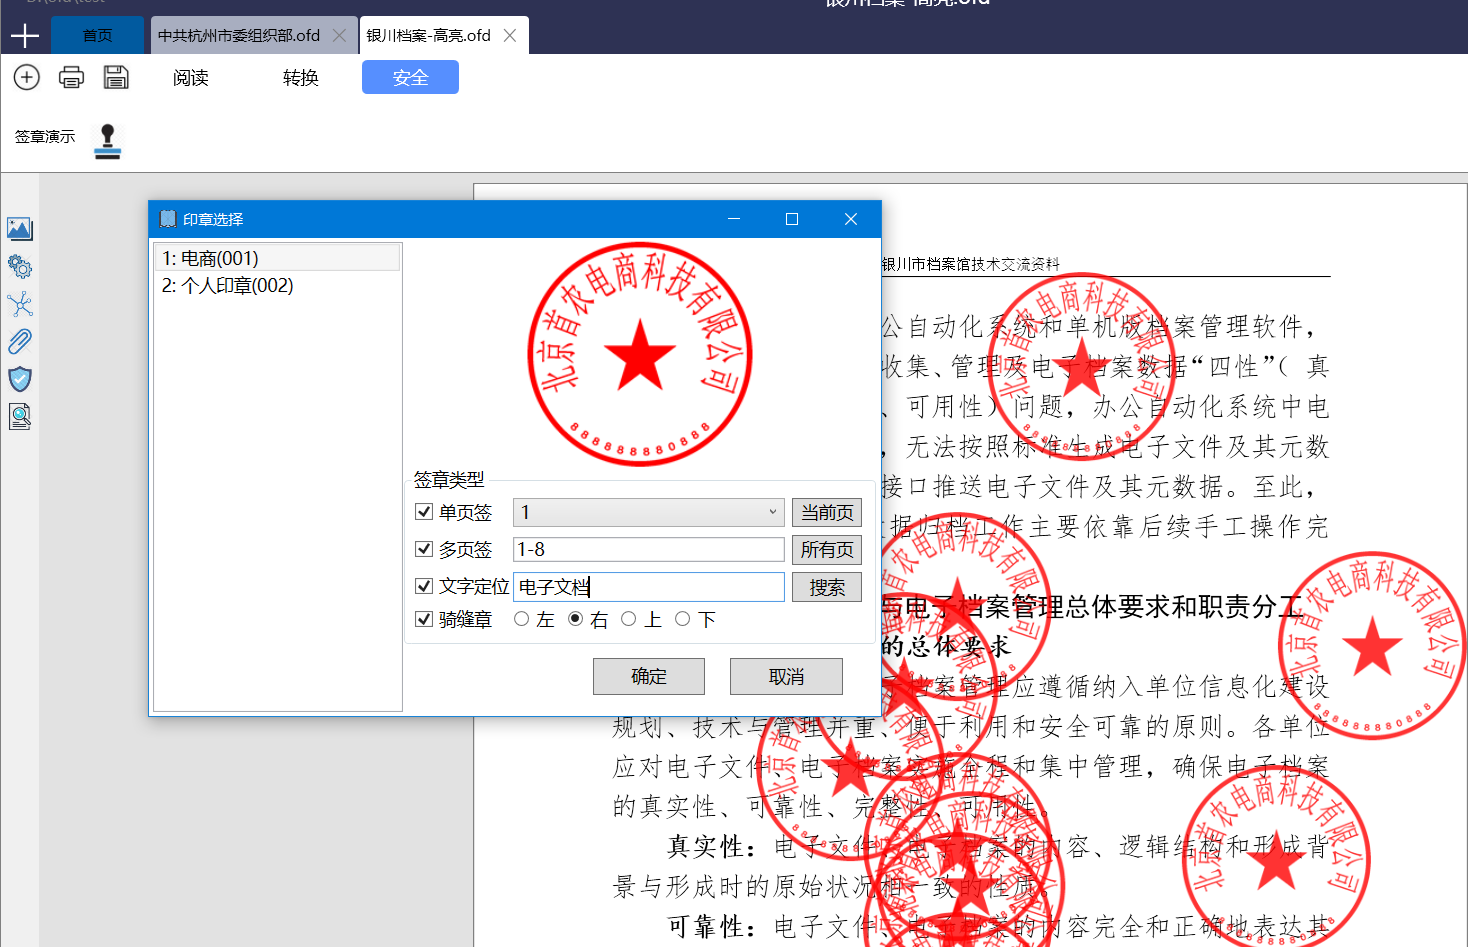Select the stamp signature tool under 签章演示

107,141
